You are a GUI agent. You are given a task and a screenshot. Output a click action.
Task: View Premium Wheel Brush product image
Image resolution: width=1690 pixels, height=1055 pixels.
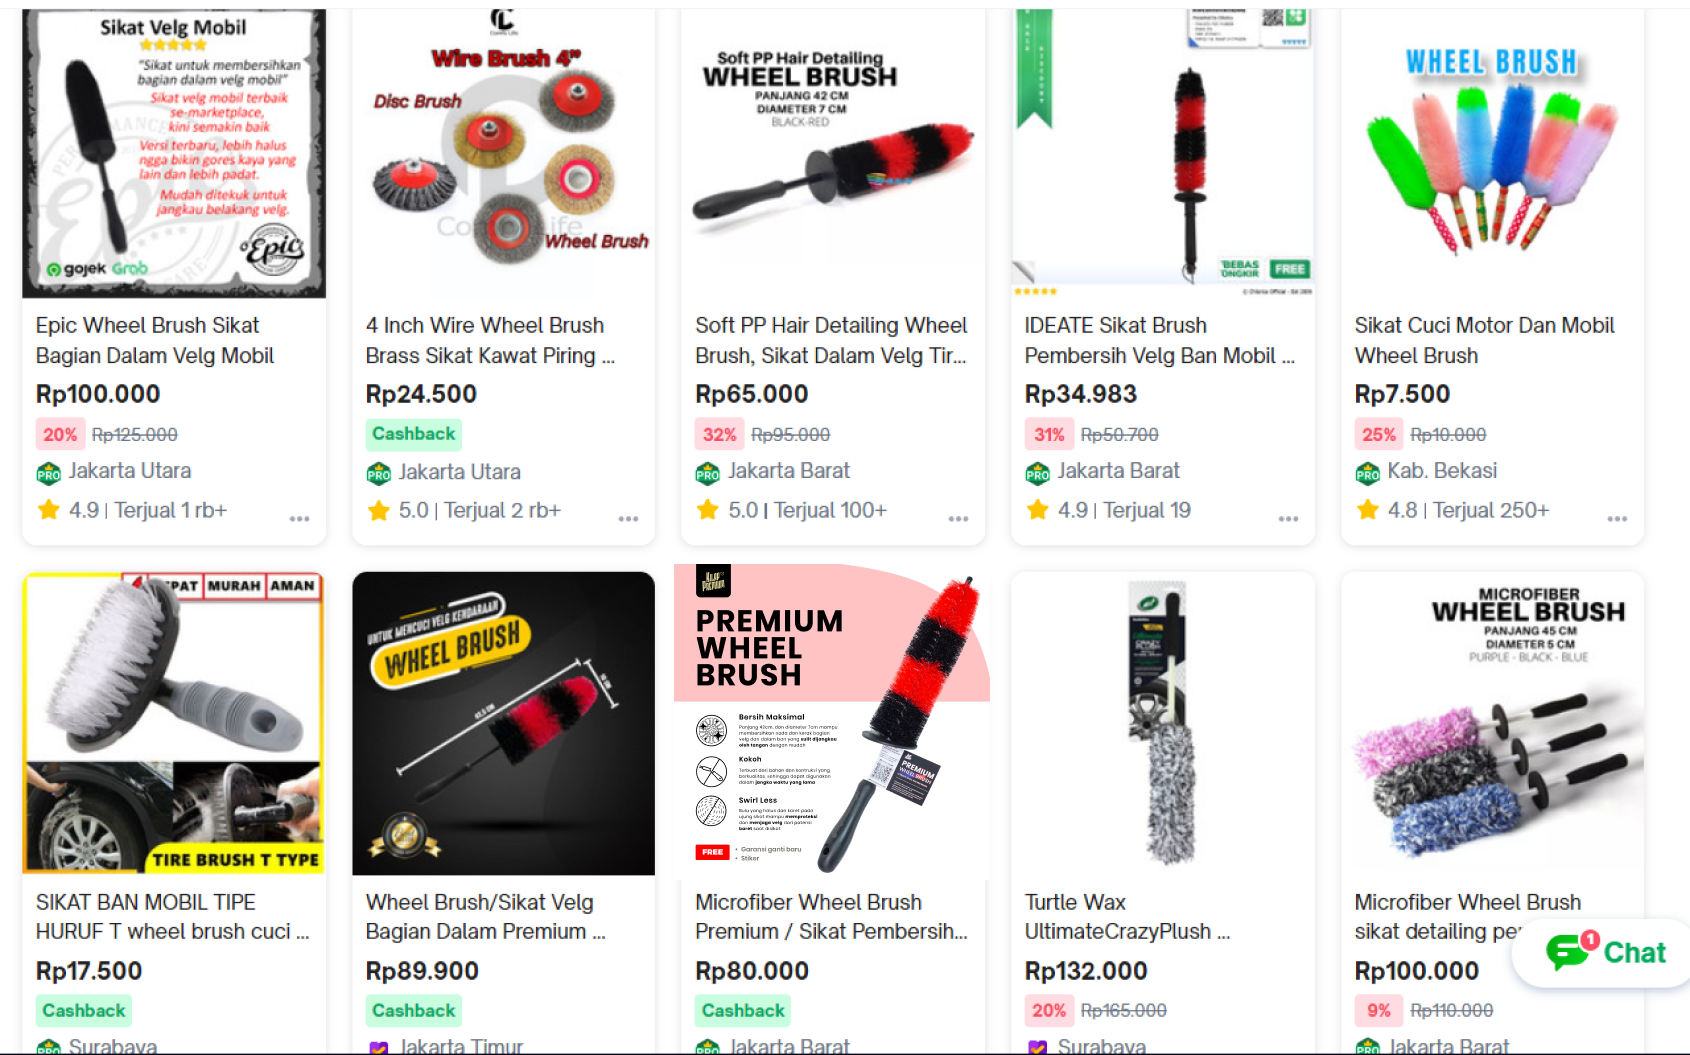[x=832, y=721]
